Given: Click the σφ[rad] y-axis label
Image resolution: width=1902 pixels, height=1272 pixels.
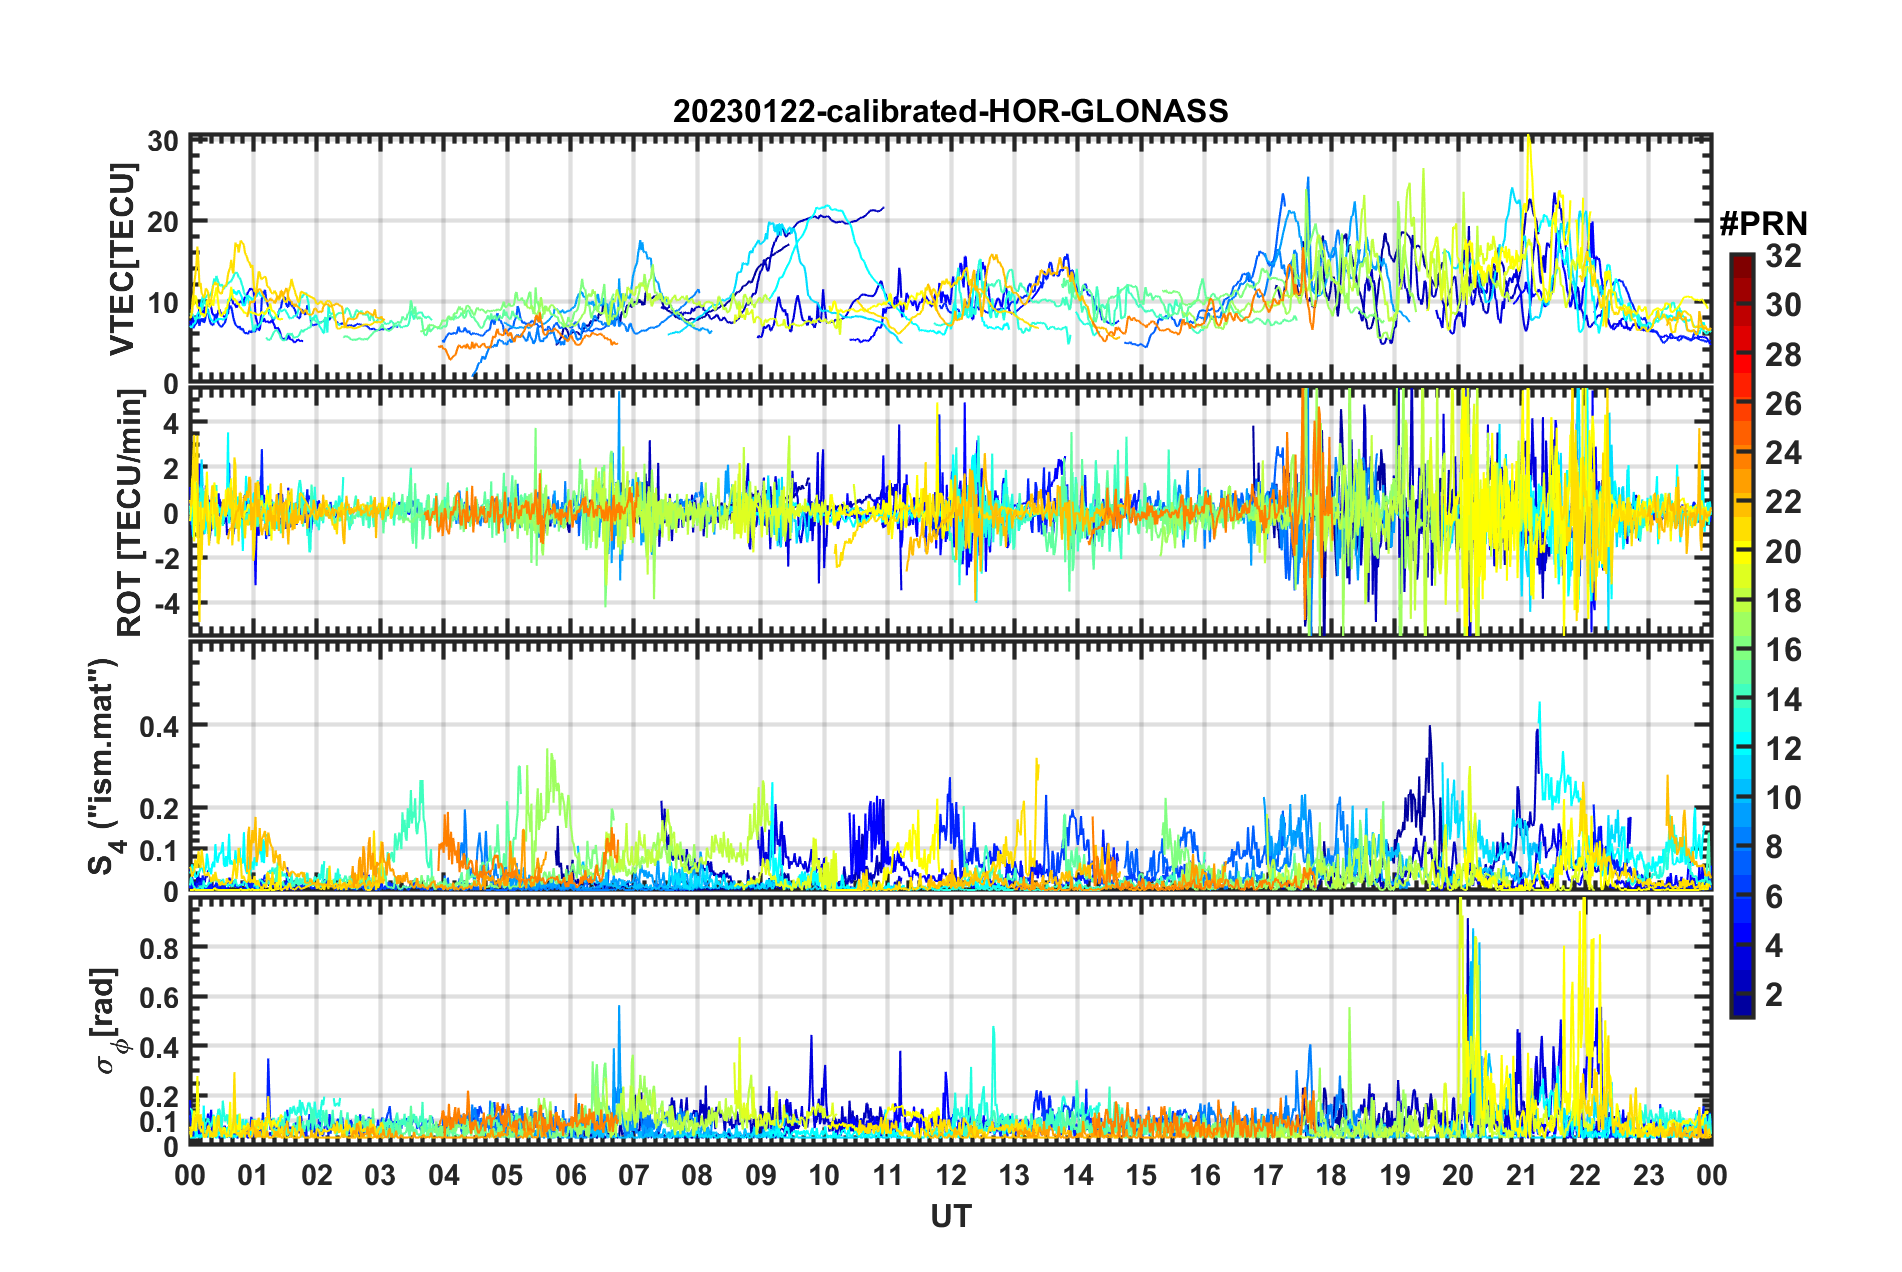Looking at the screenshot, I should [105, 1021].
